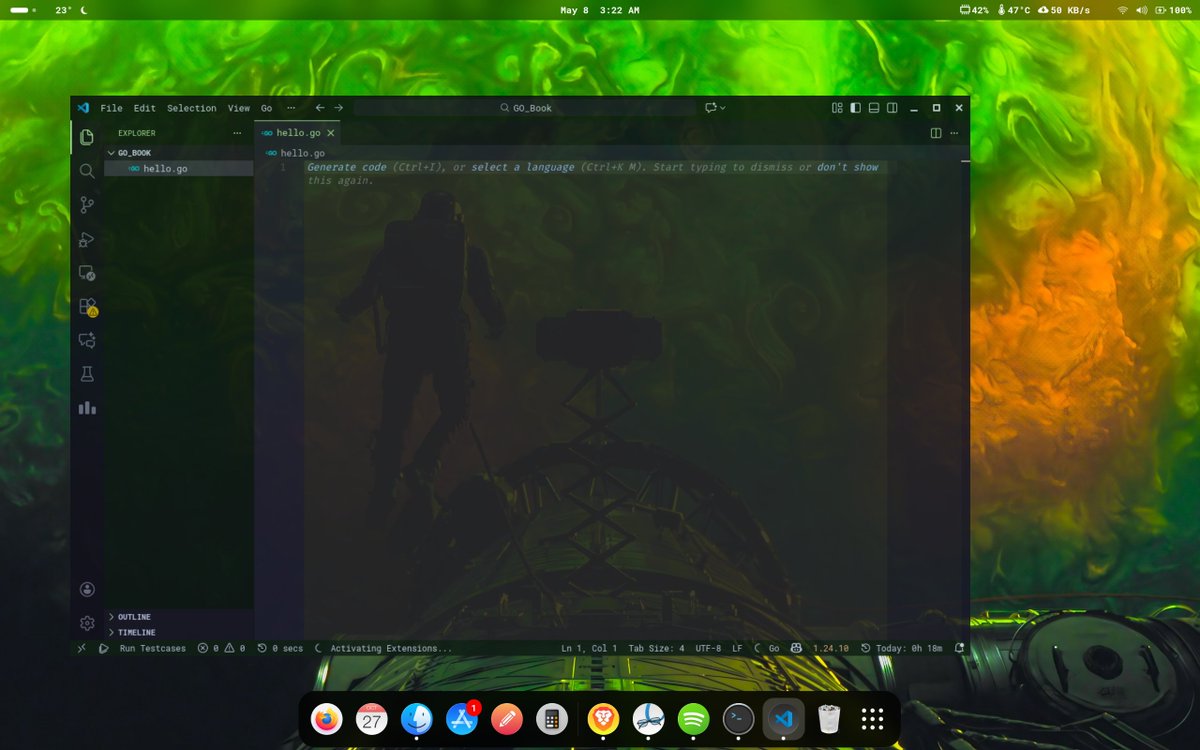Open the Edit menu
The image size is (1200, 750).
pos(145,108)
